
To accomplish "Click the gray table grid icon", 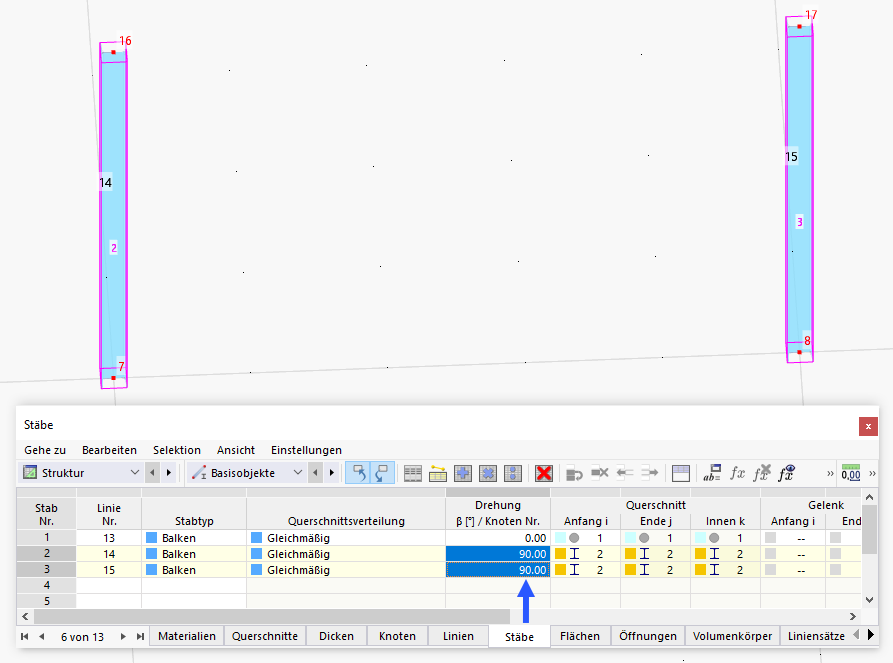I will coord(413,473).
